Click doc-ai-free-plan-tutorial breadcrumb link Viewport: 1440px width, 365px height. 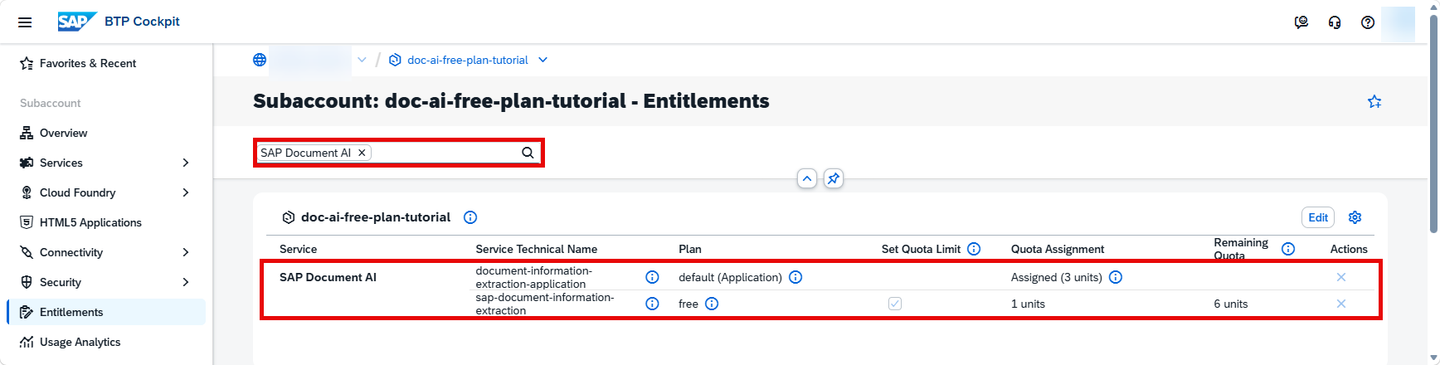pos(467,60)
